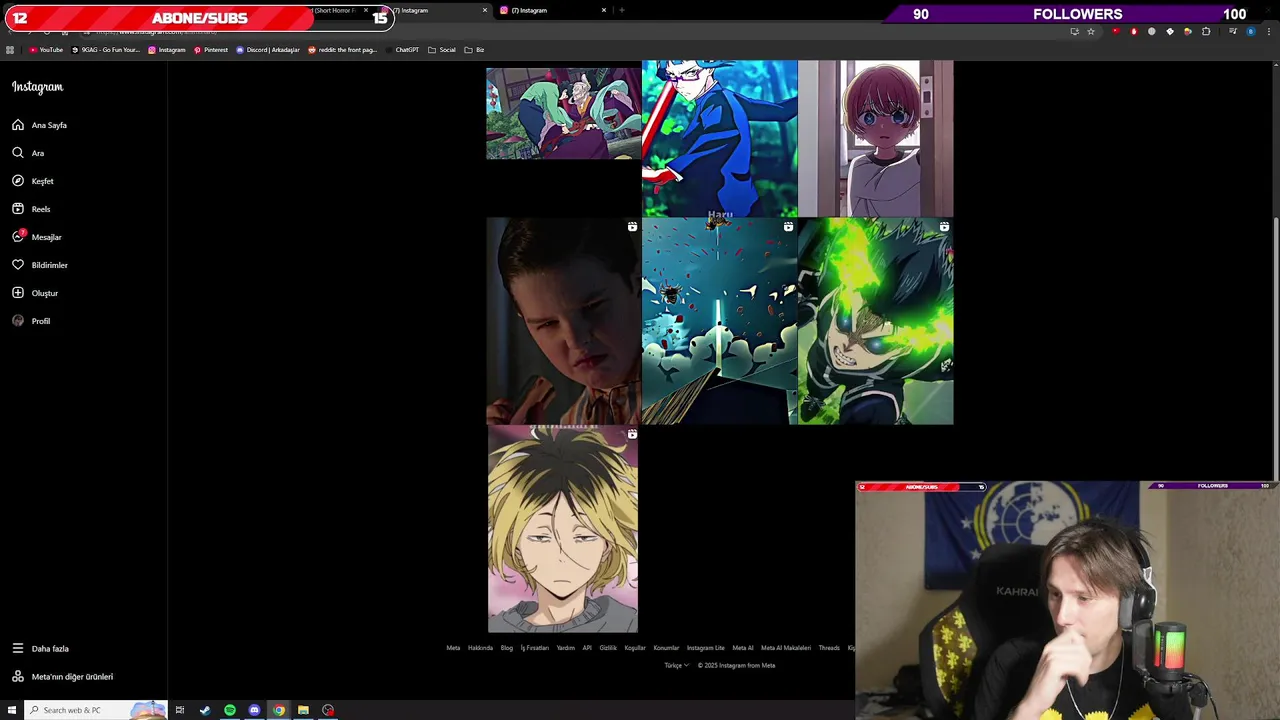The image size is (1280, 720).
Task: Click the Oluştur plus icon
Action: point(18,293)
